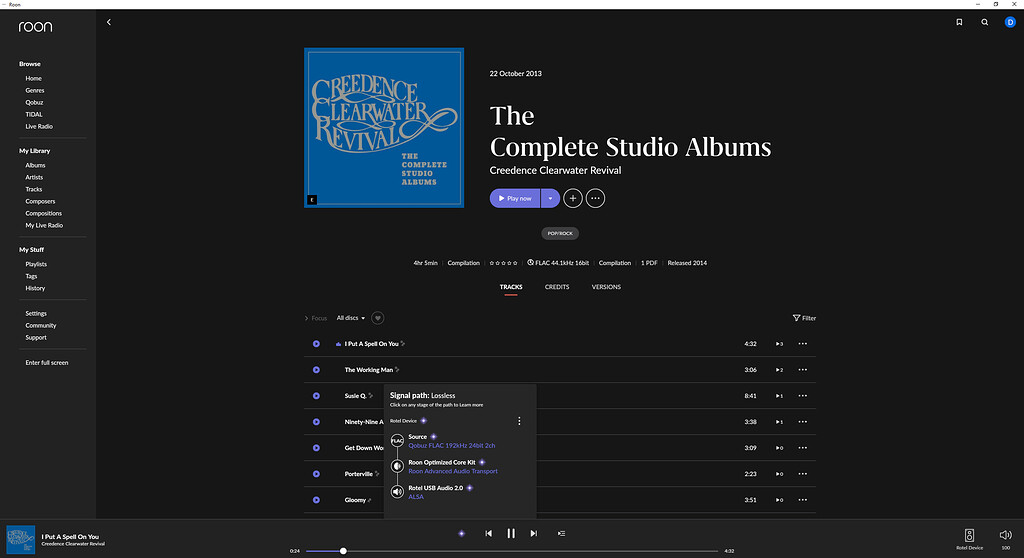This screenshot has width=1024, height=558.
Task: Click the playback progress bar knob
Action: (x=343, y=551)
